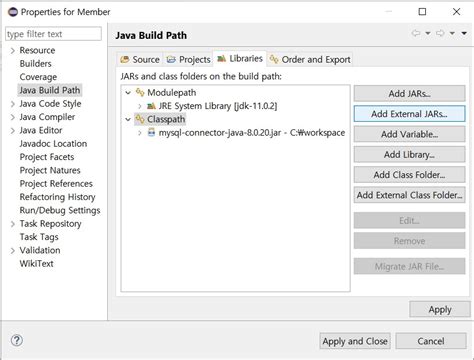Click the mysql-connector jar file icon
This screenshot has height=360, width=474.
[151, 133]
